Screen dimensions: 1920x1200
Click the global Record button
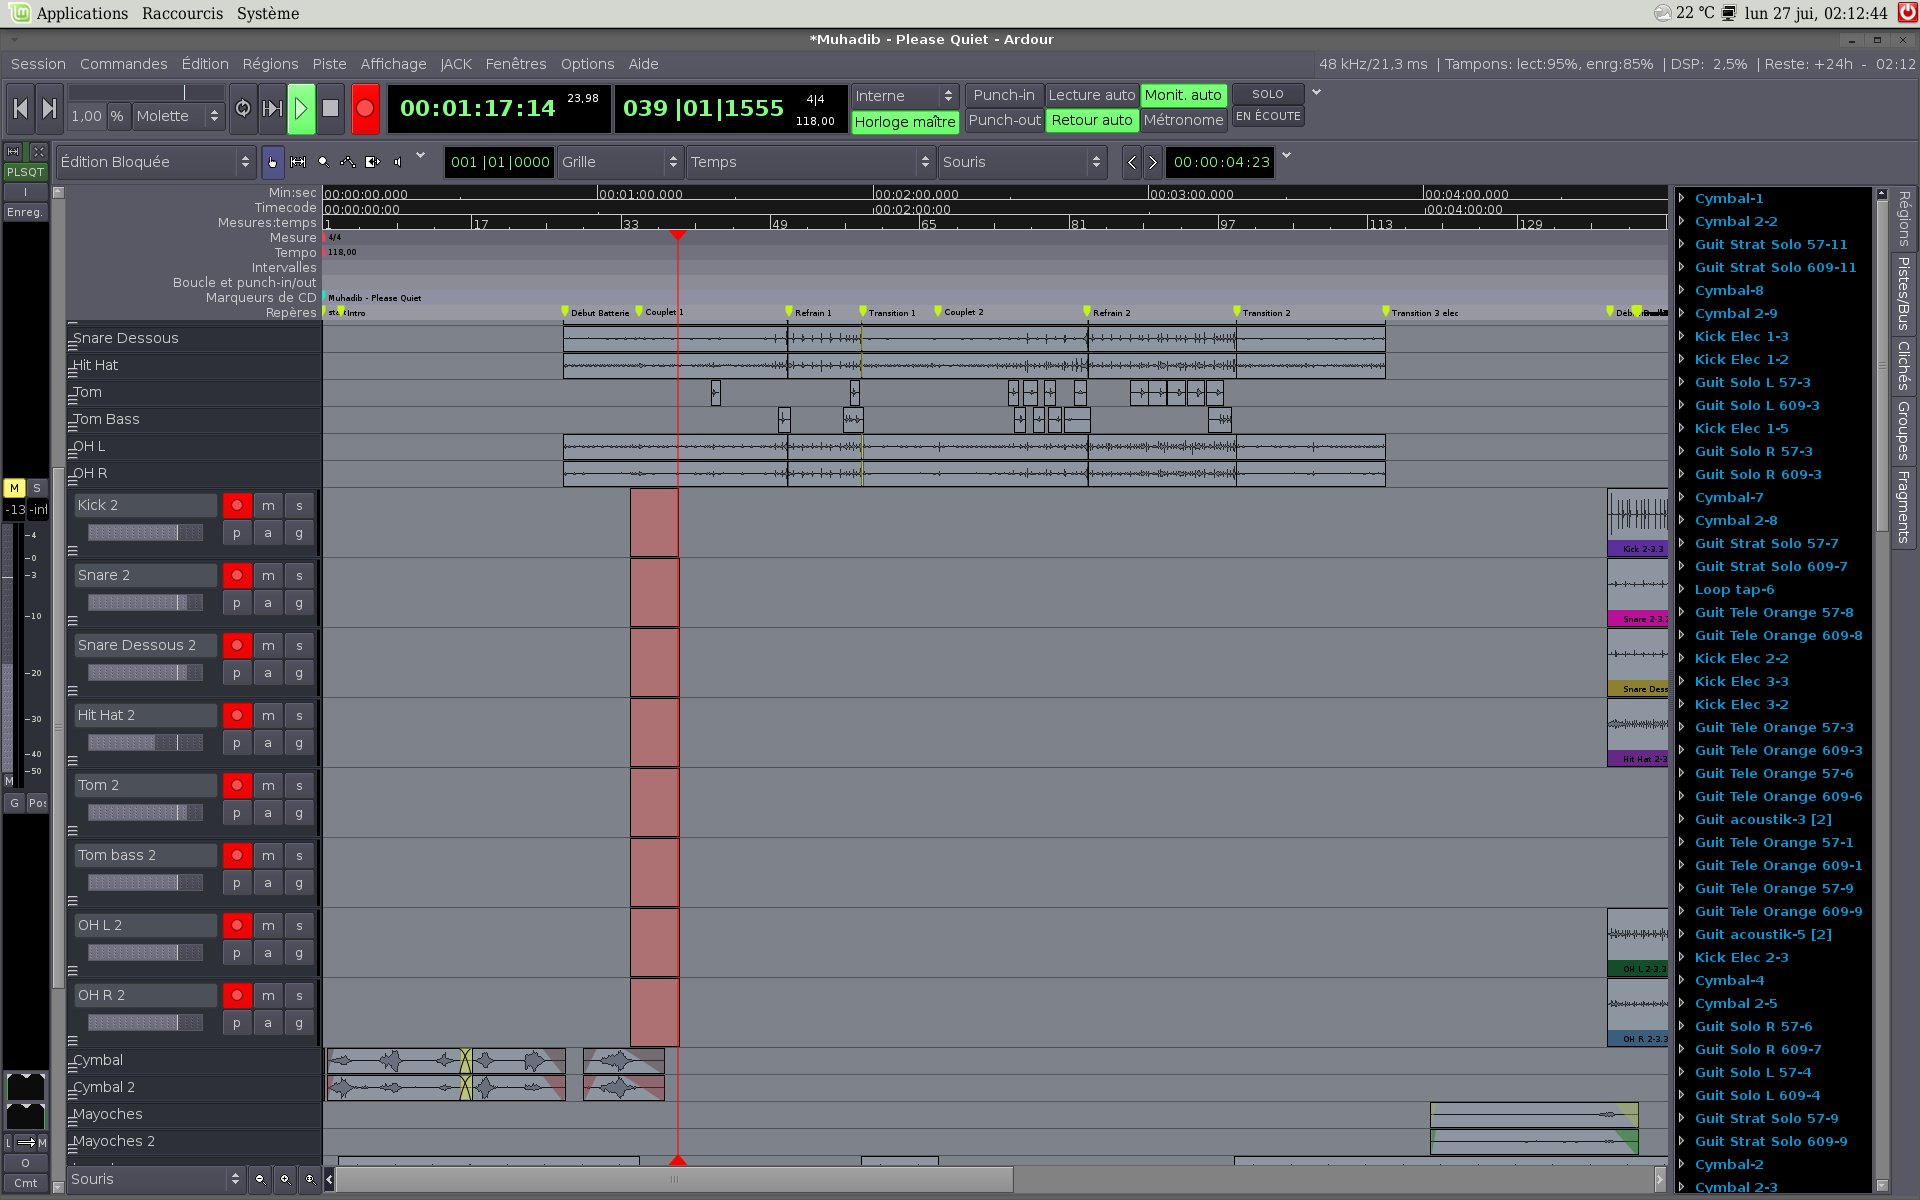pos(365,109)
